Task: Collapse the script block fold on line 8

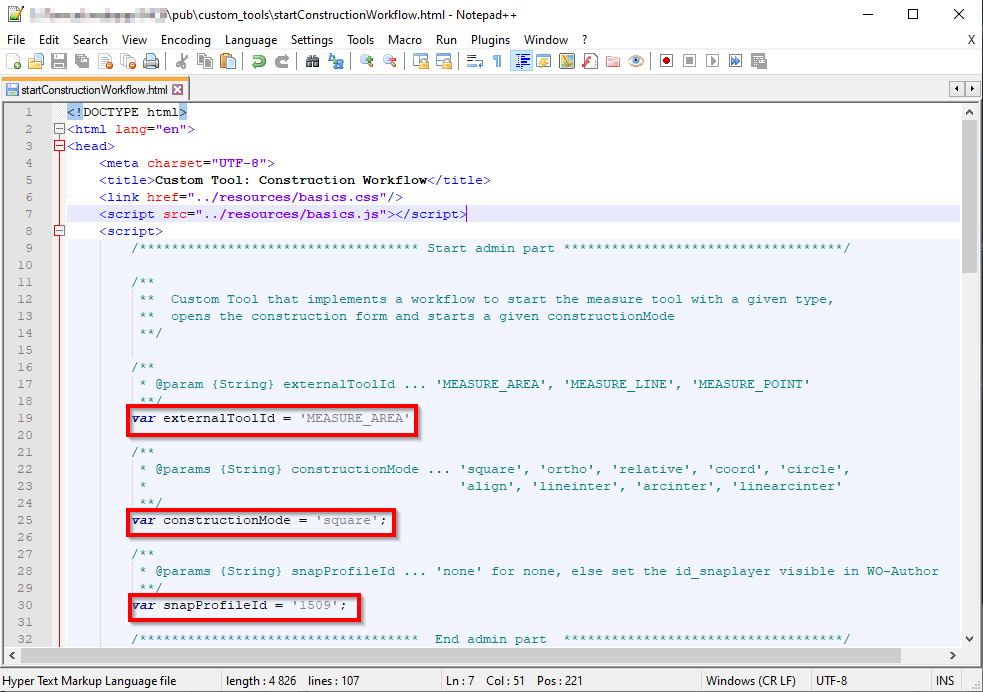Action: pyautogui.click(x=59, y=230)
